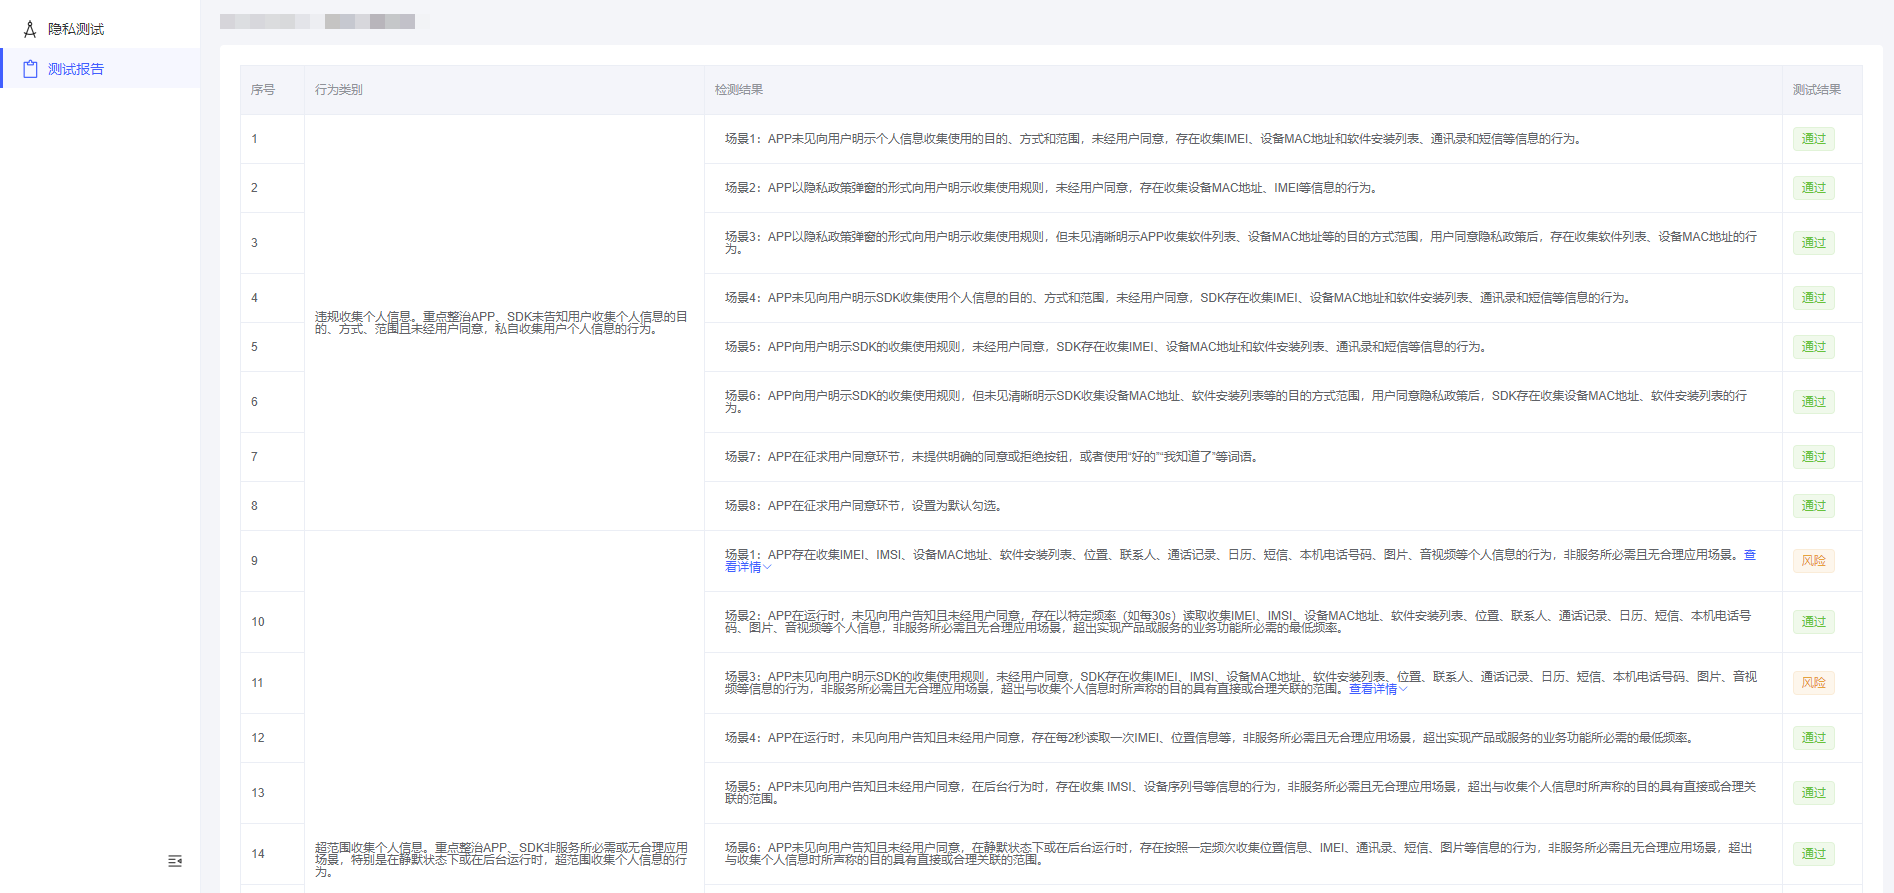Screen dimensions: 1894x893
Task: Click the 序号 column header
Action: [263, 90]
